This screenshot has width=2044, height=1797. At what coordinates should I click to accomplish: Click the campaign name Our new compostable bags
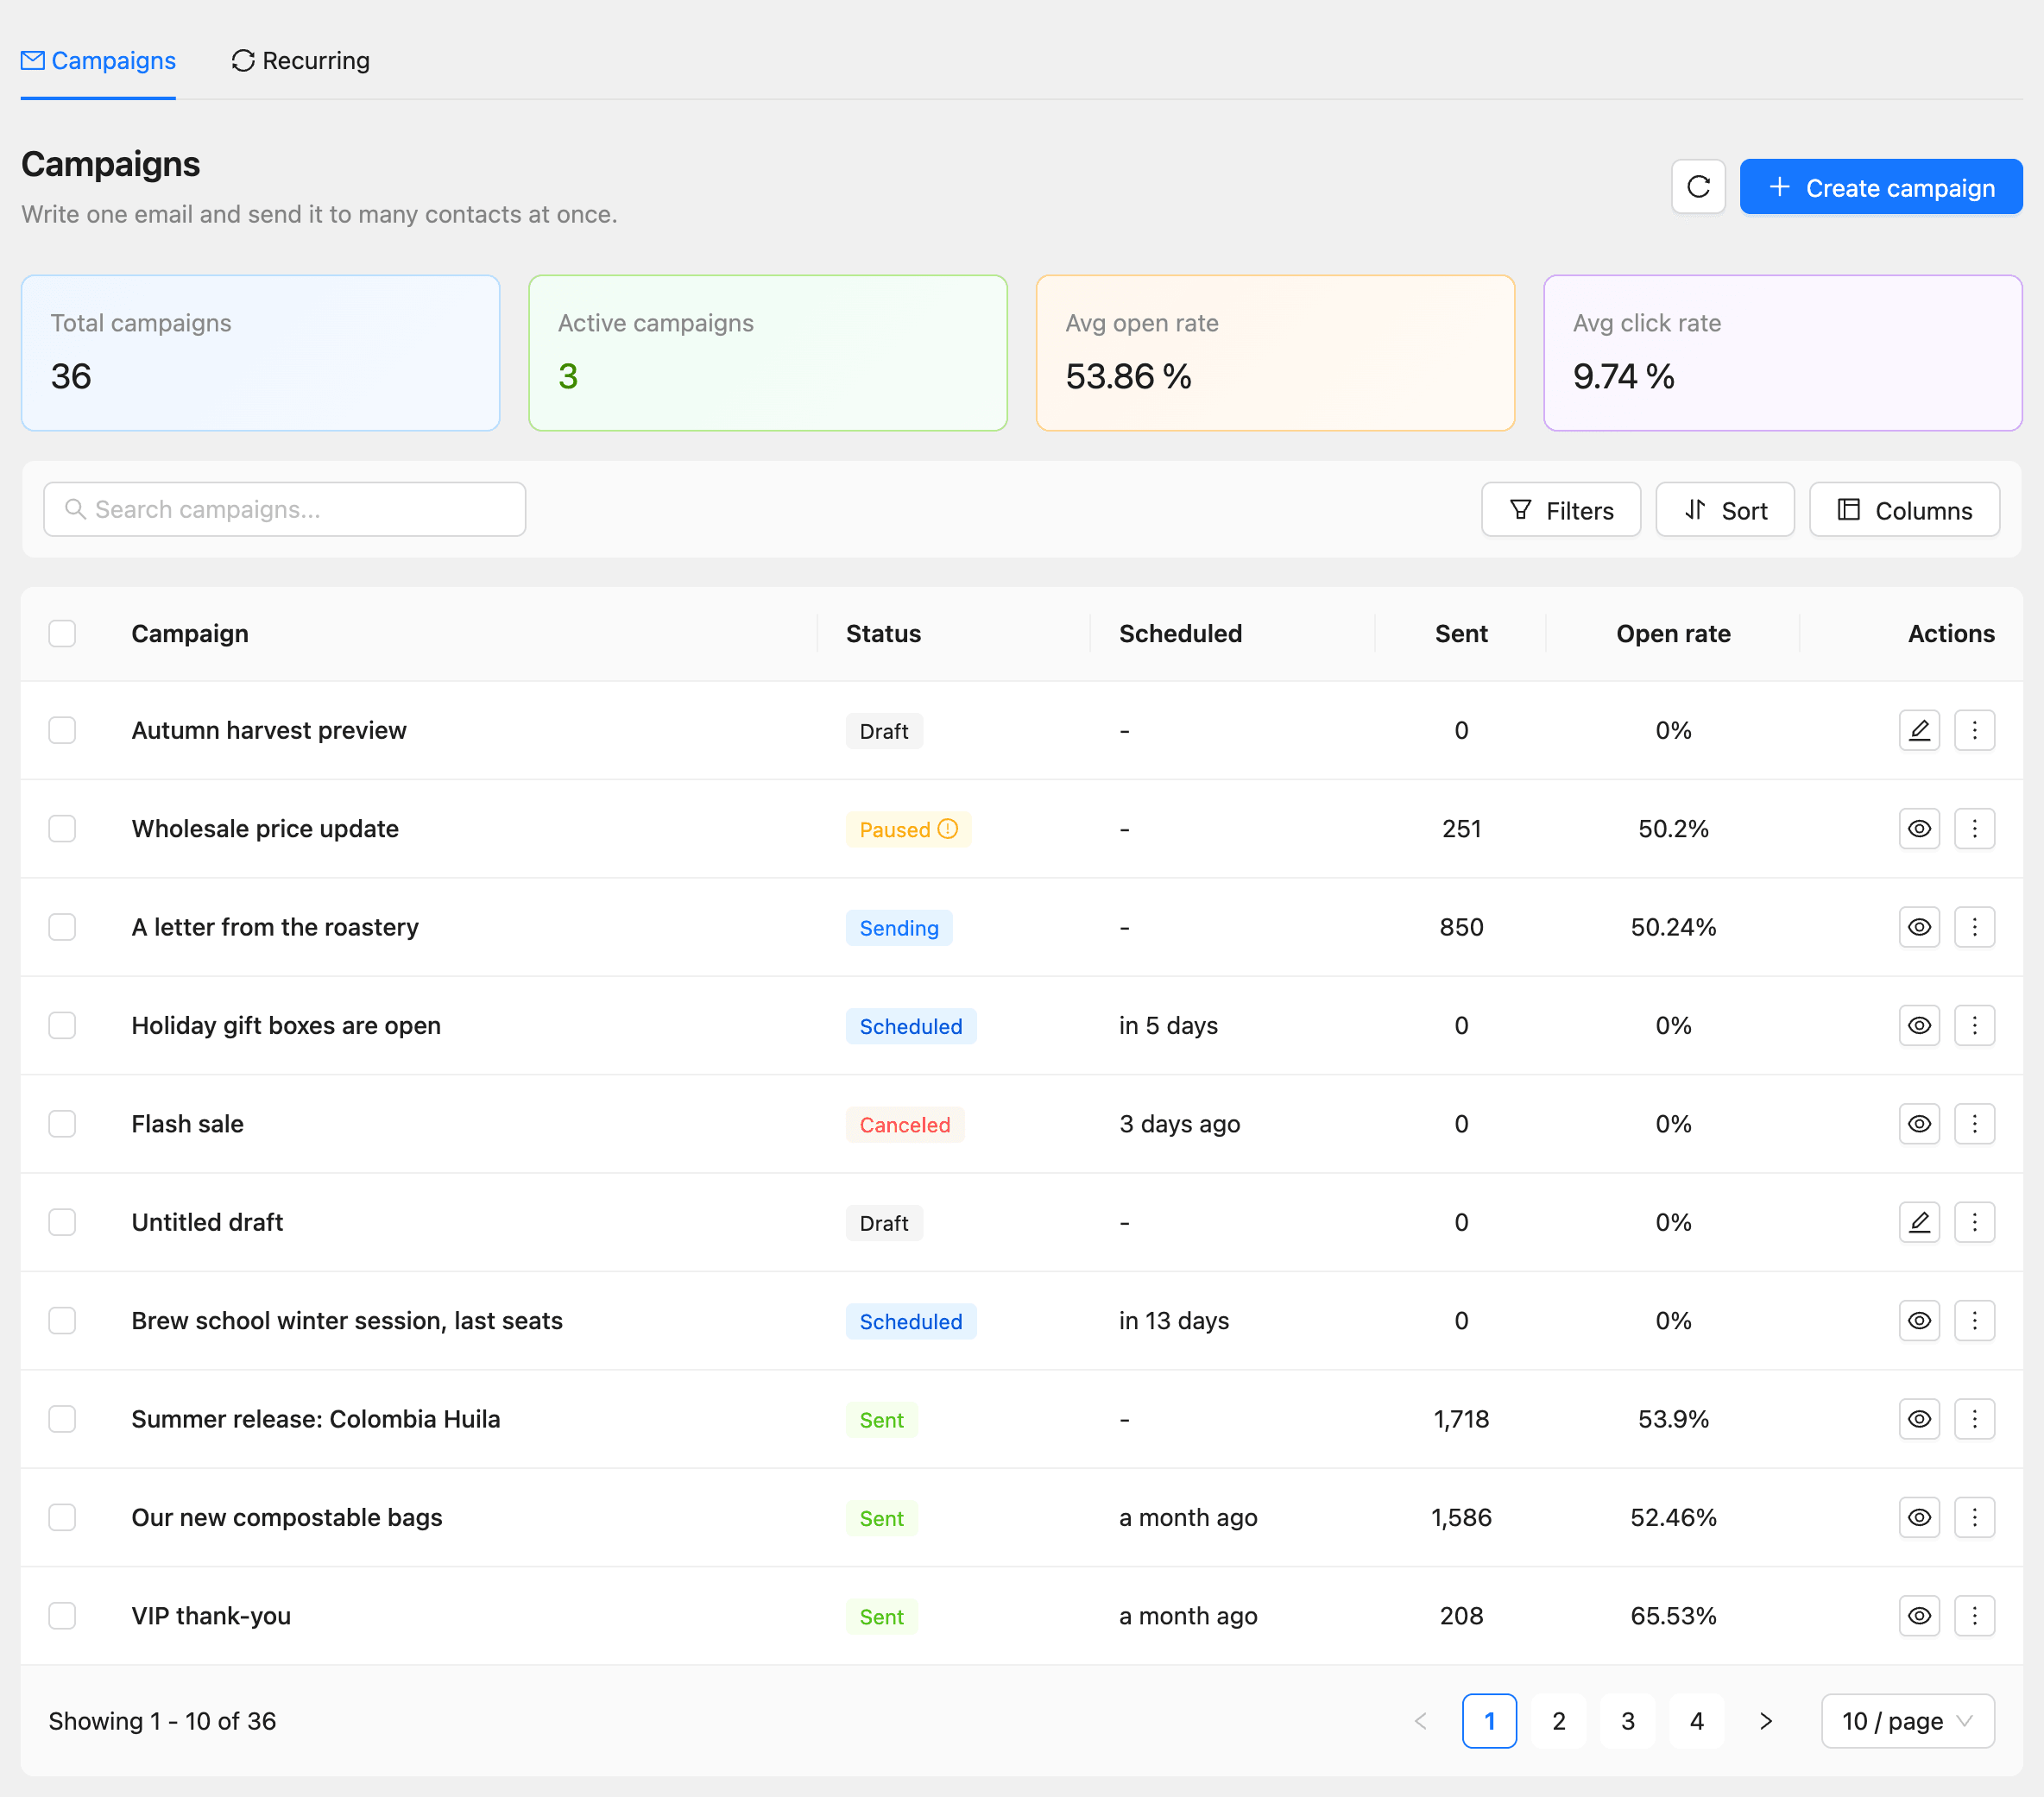(287, 1518)
